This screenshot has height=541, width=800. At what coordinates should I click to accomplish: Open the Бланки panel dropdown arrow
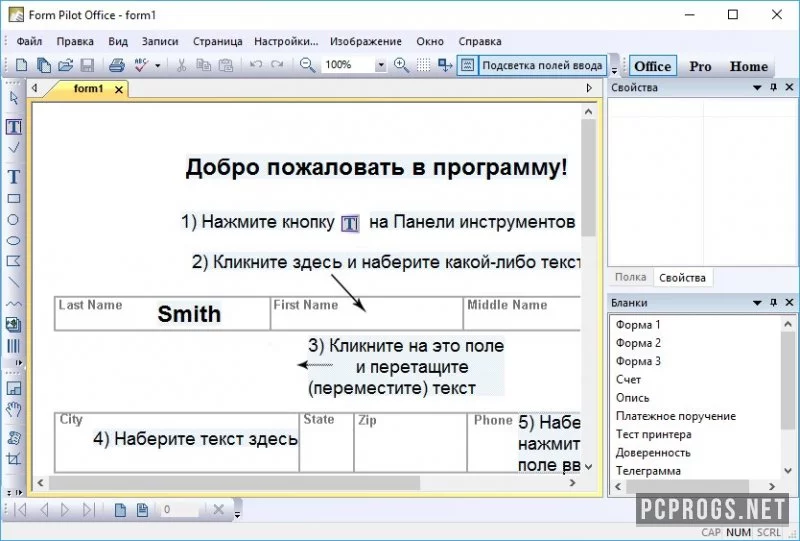coord(757,303)
